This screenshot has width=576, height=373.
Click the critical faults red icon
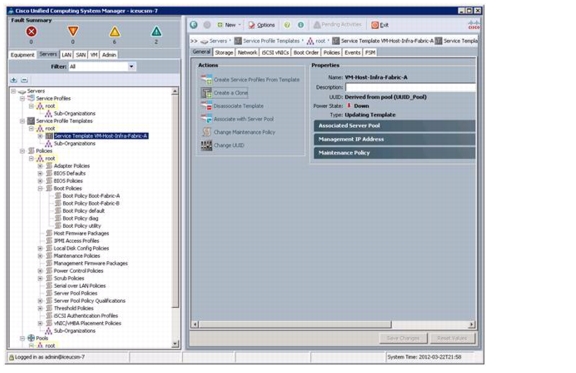32,32
